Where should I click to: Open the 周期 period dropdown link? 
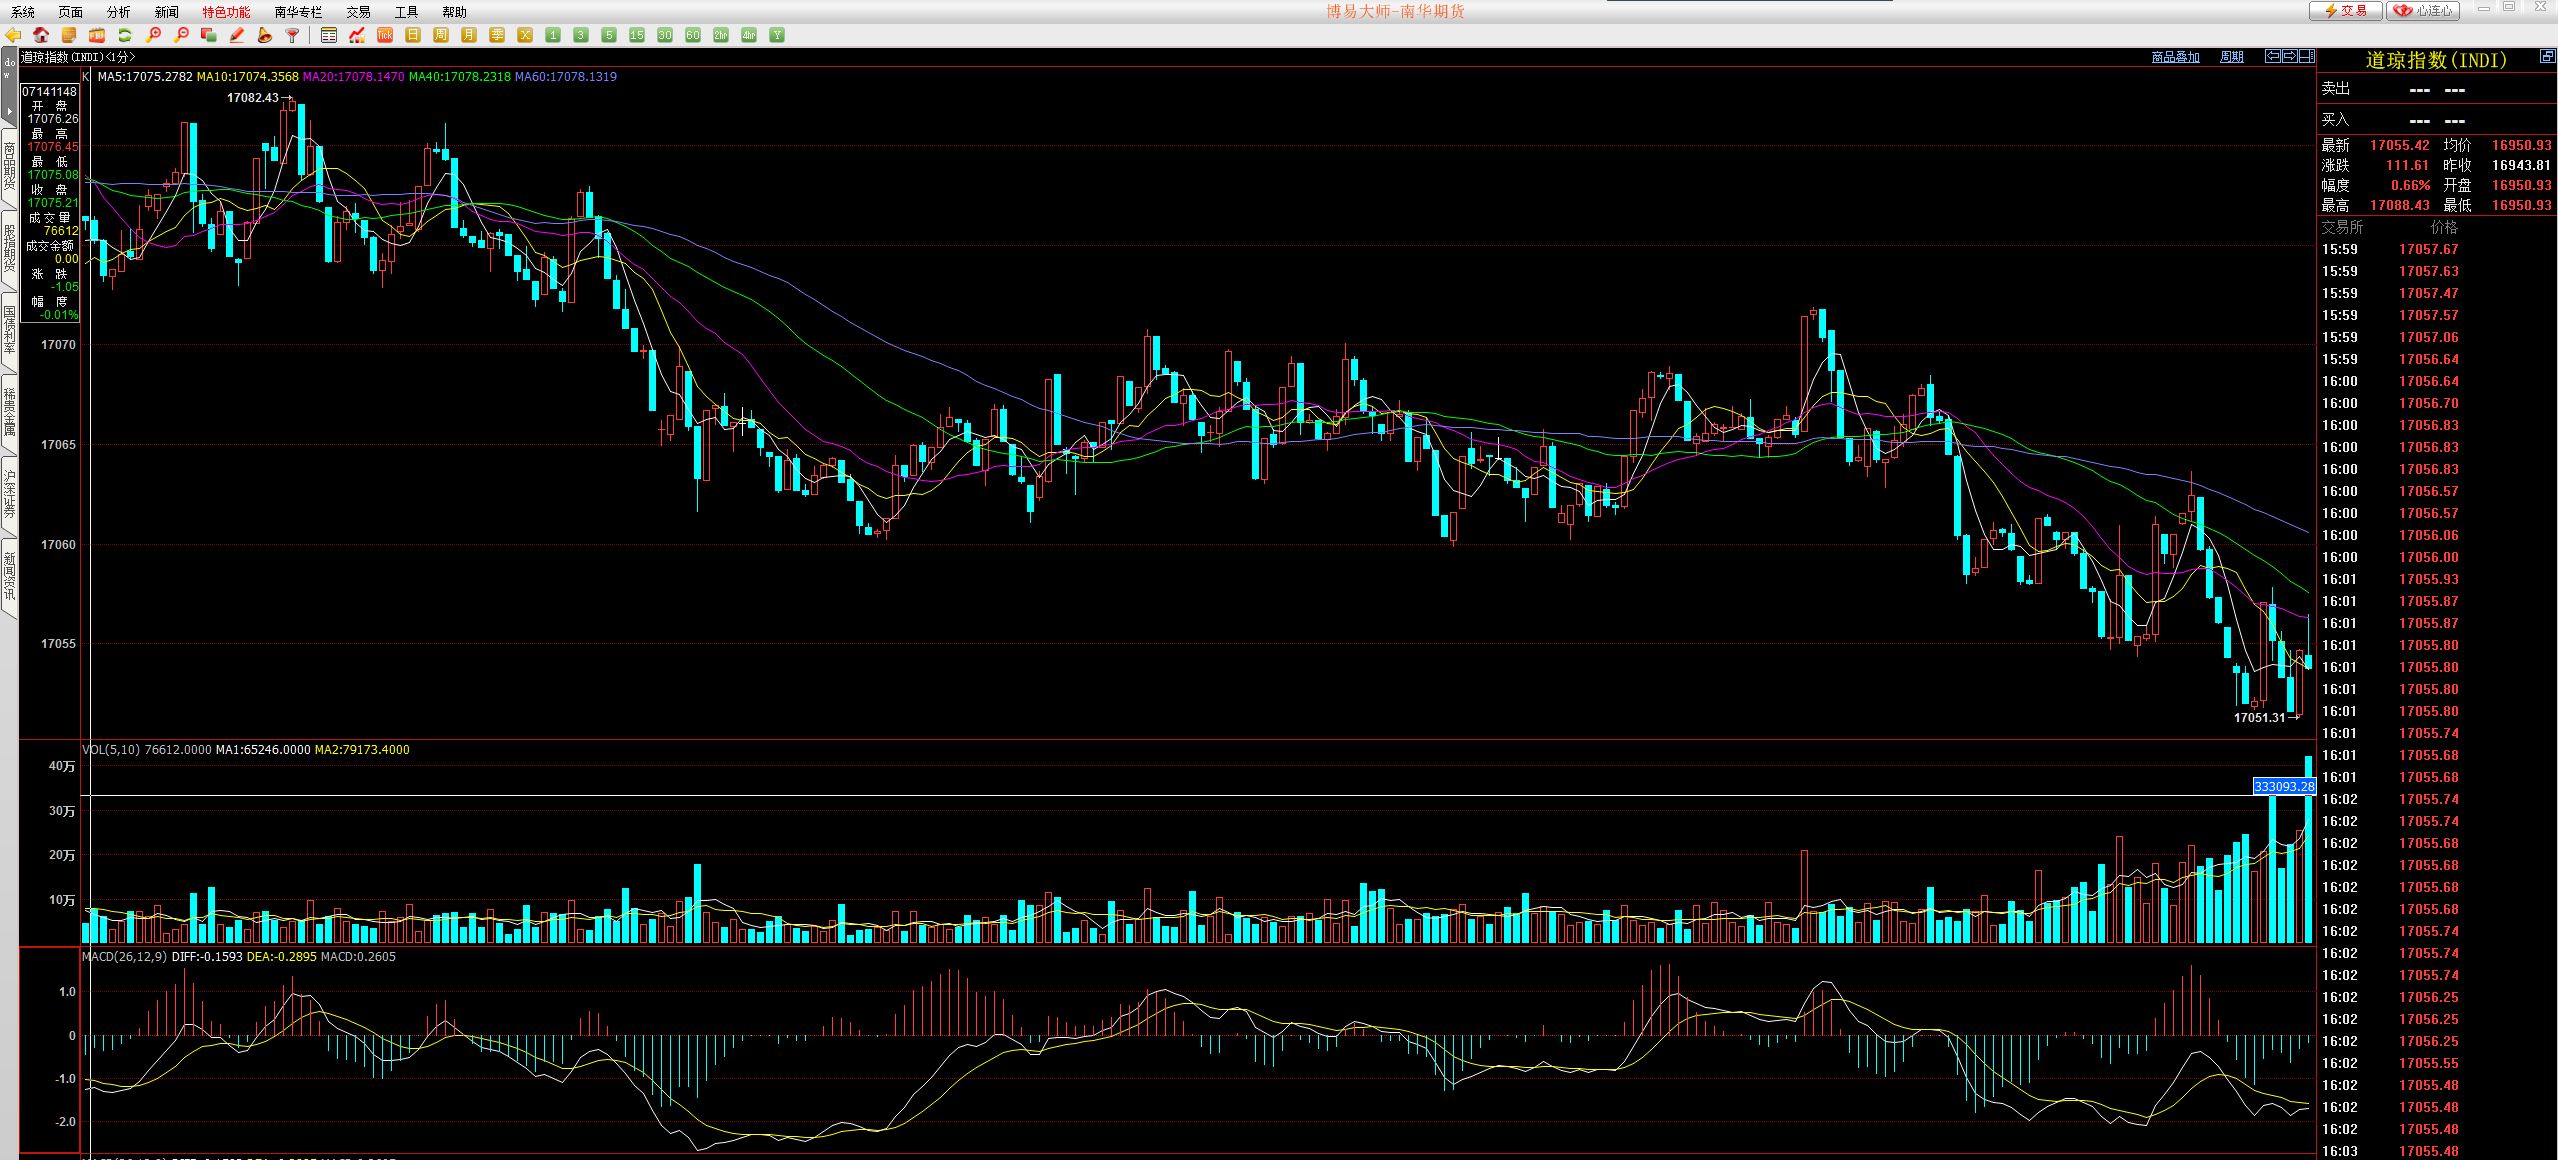click(2231, 57)
